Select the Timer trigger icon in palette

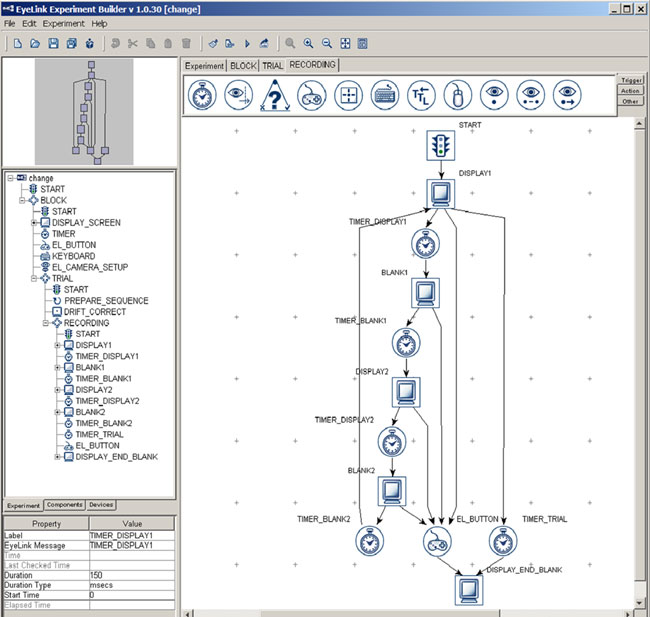click(x=202, y=95)
